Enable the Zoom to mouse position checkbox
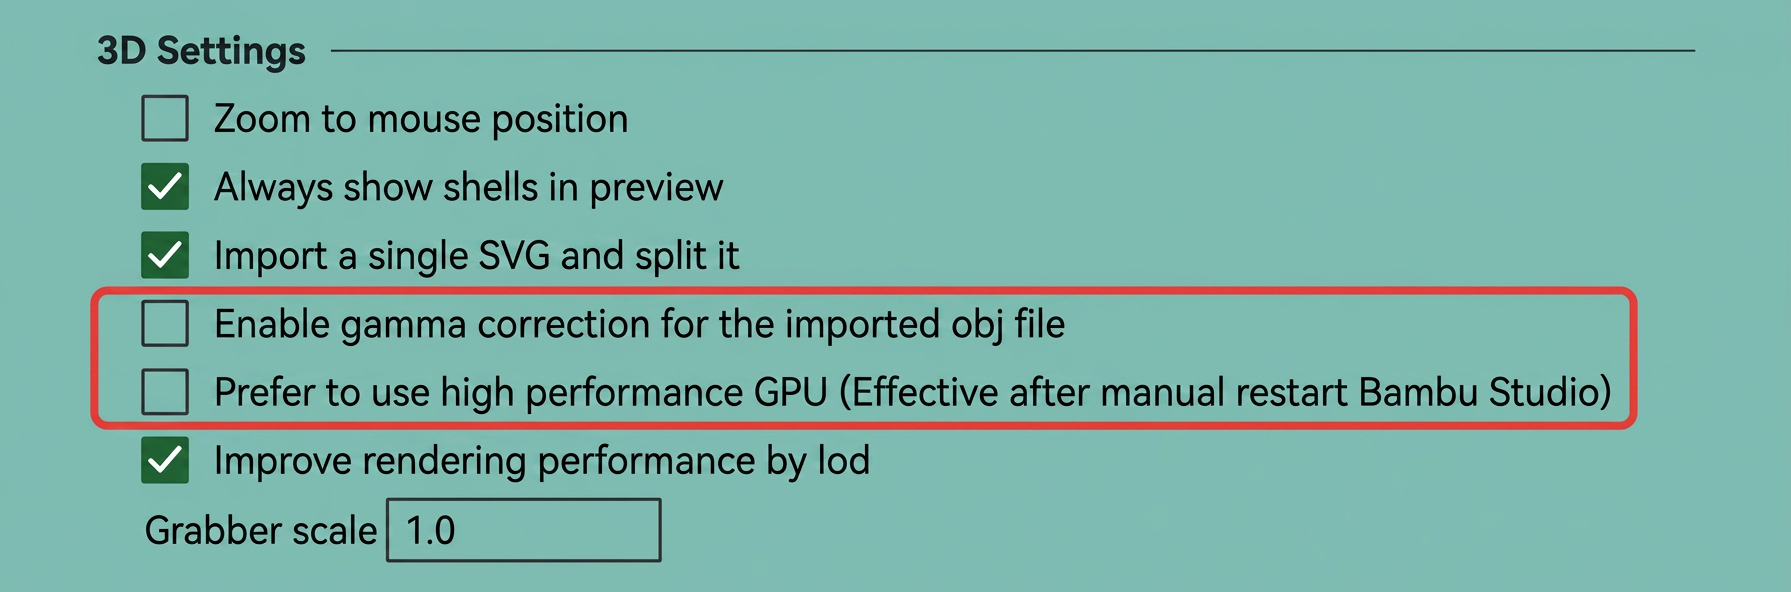Image resolution: width=1791 pixels, height=592 pixels. 165,118
